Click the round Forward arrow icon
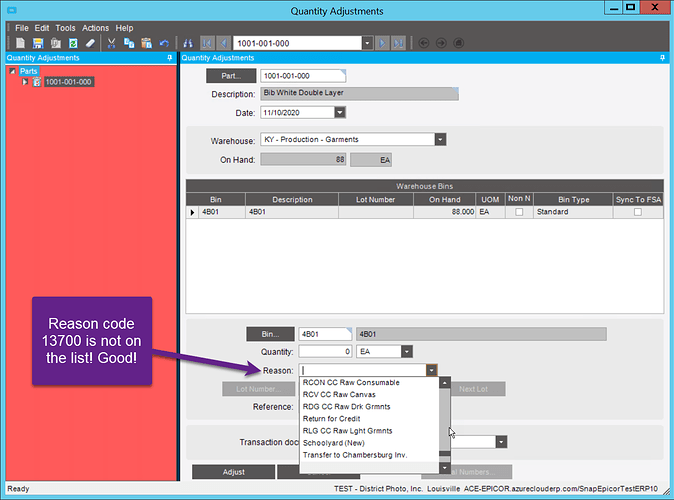Image resolution: width=674 pixels, height=500 pixels. tap(441, 43)
